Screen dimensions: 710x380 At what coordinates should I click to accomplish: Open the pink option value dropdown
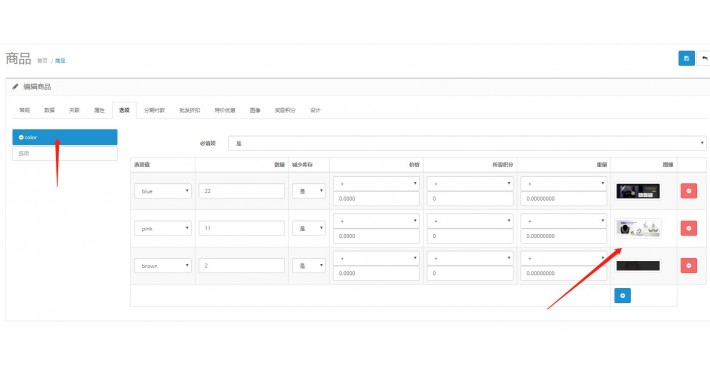(x=163, y=229)
